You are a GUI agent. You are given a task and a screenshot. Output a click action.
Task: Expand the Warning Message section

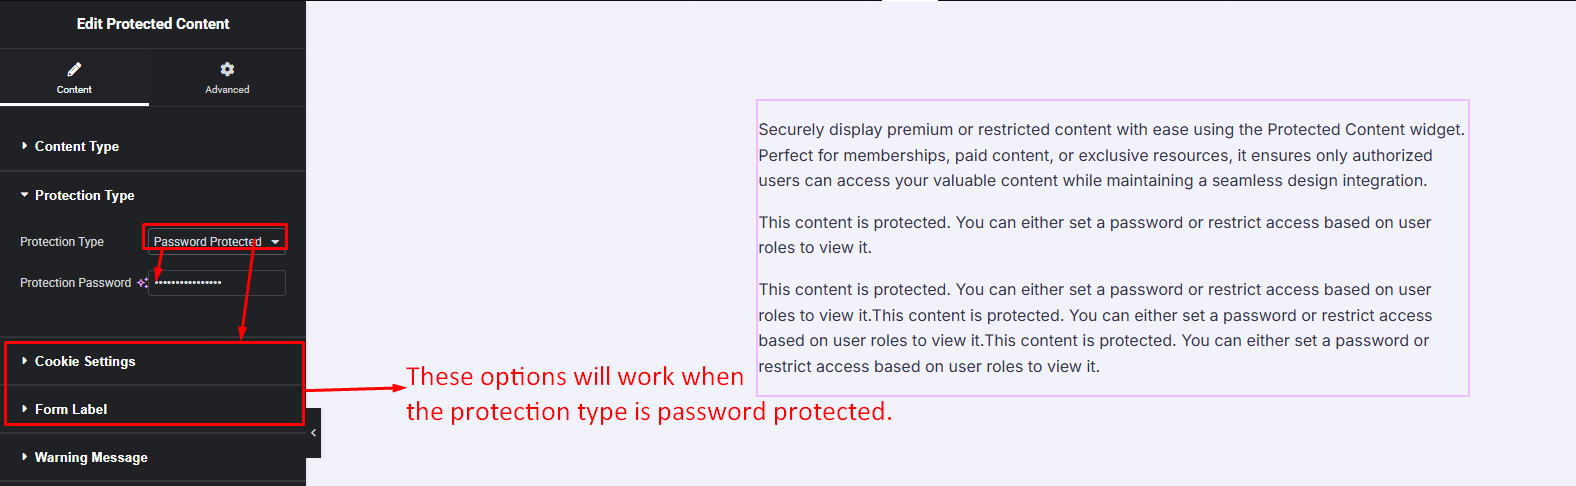[x=91, y=457]
